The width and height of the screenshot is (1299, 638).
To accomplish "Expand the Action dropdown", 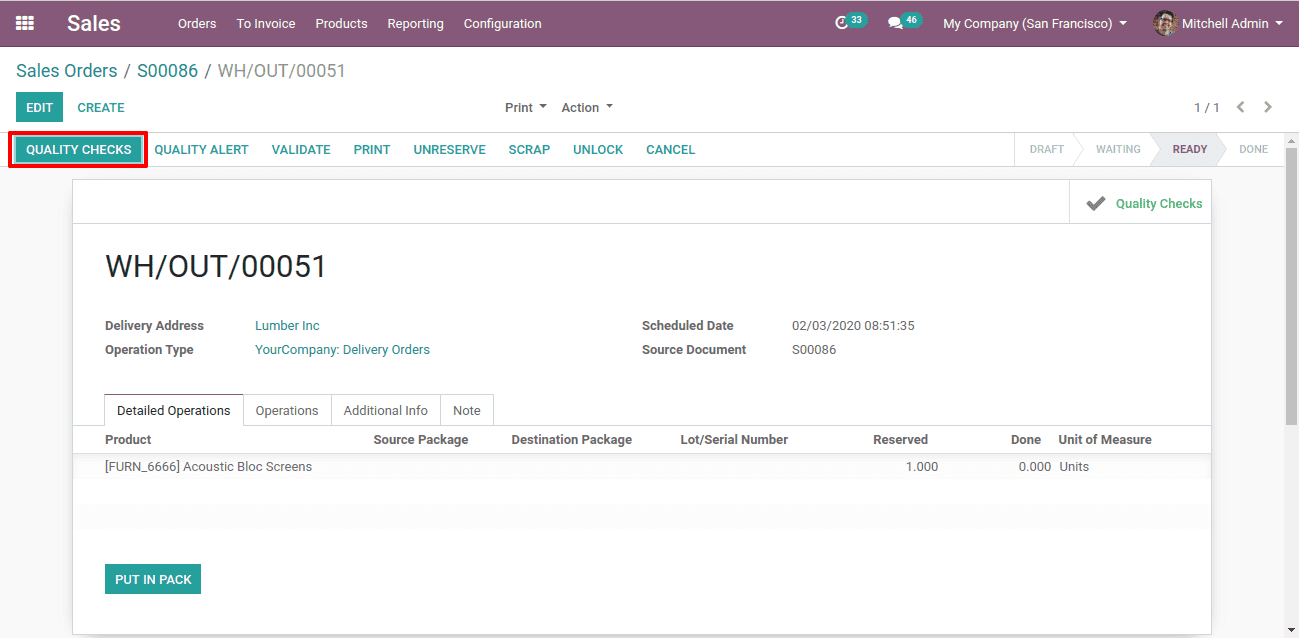I will click(x=587, y=107).
